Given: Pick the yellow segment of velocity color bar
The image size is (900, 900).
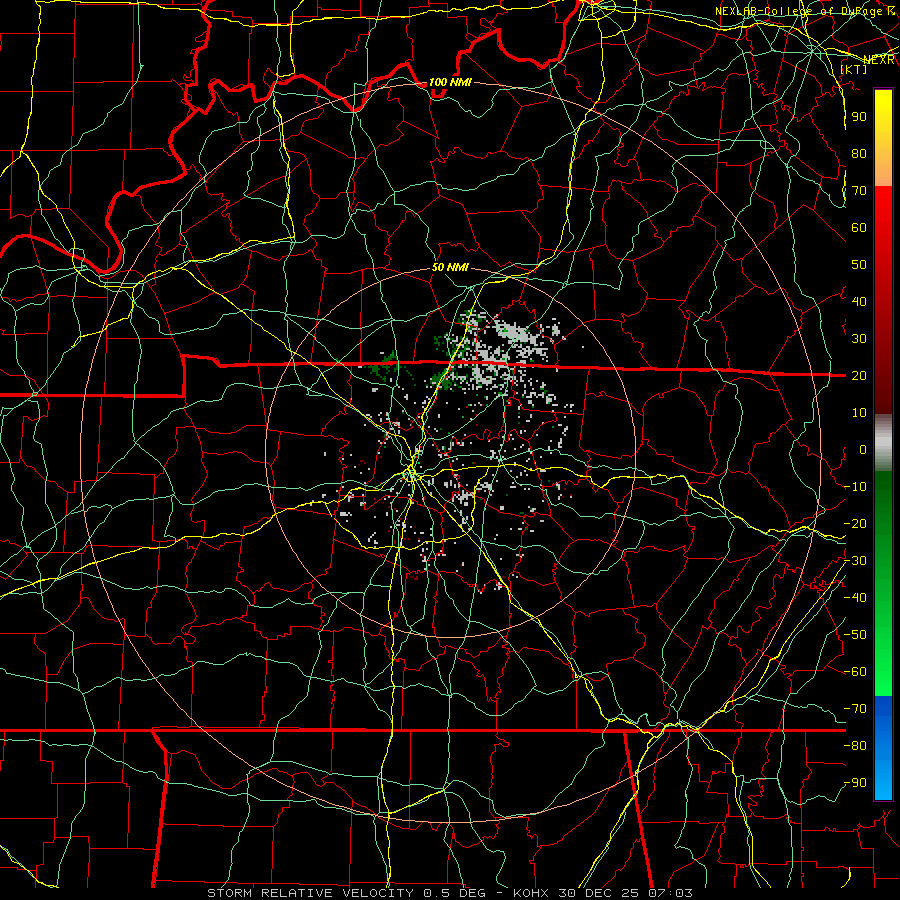Looking at the screenshot, I should 883,137.
